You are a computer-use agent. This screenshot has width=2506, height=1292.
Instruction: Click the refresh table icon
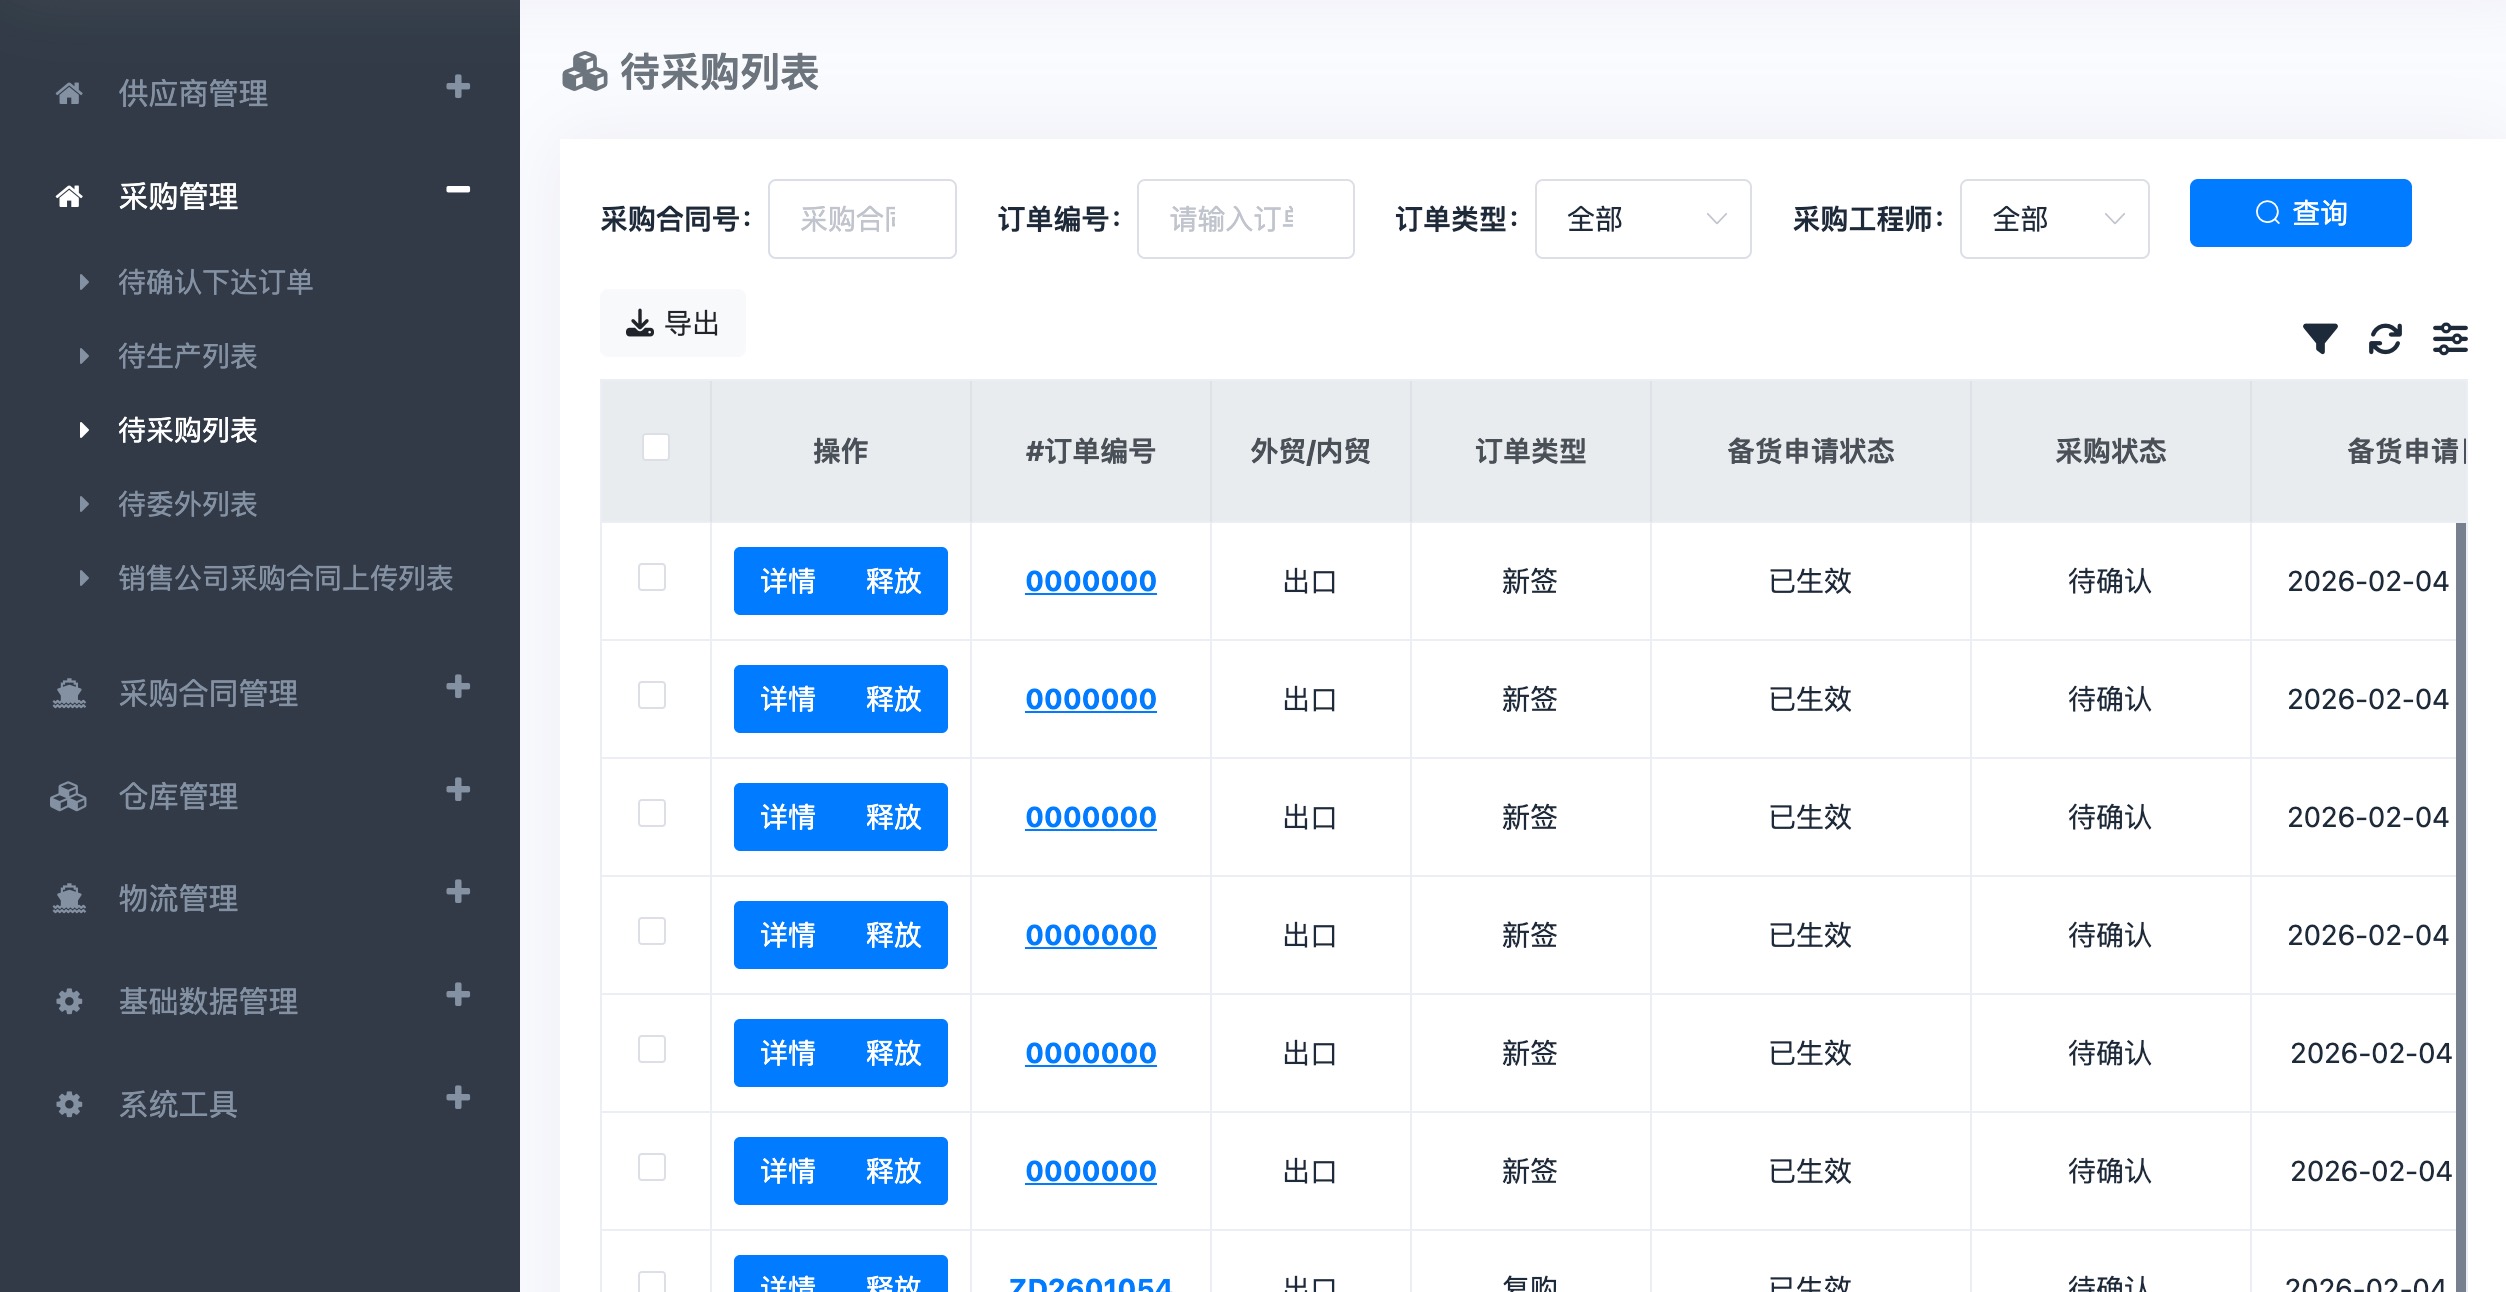point(2385,339)
